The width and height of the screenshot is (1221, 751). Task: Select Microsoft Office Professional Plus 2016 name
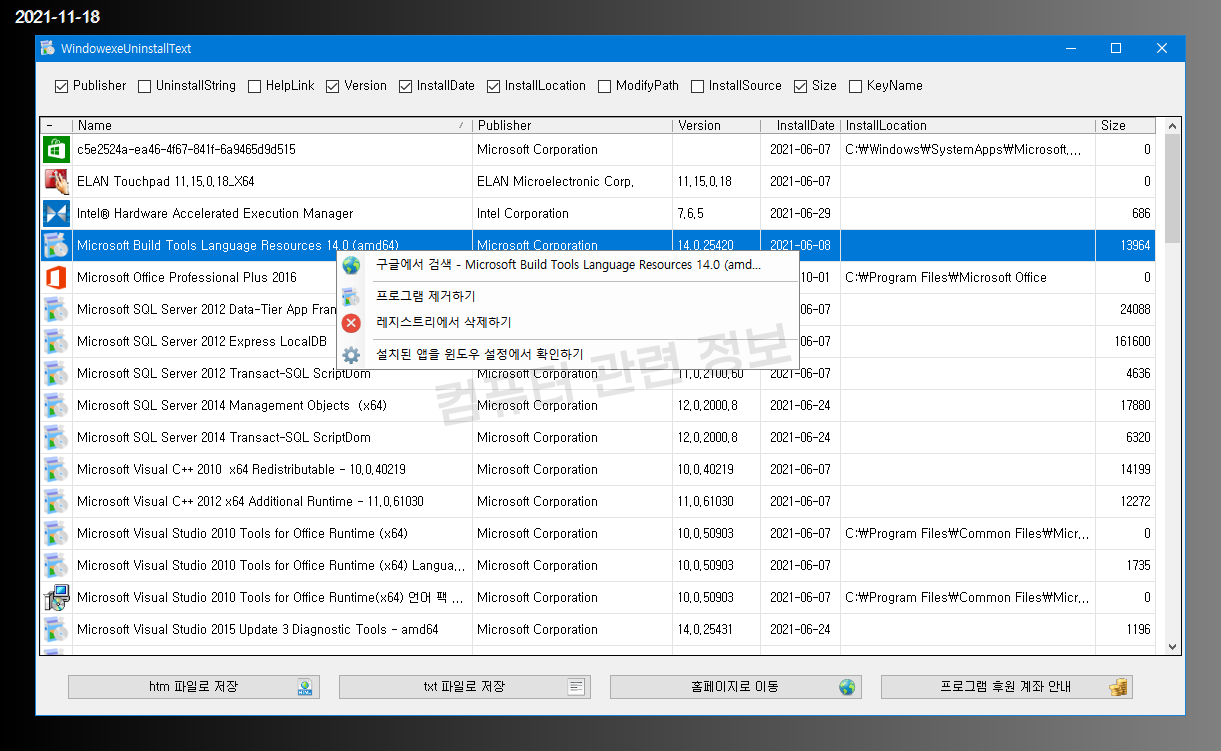coord(187,278)
